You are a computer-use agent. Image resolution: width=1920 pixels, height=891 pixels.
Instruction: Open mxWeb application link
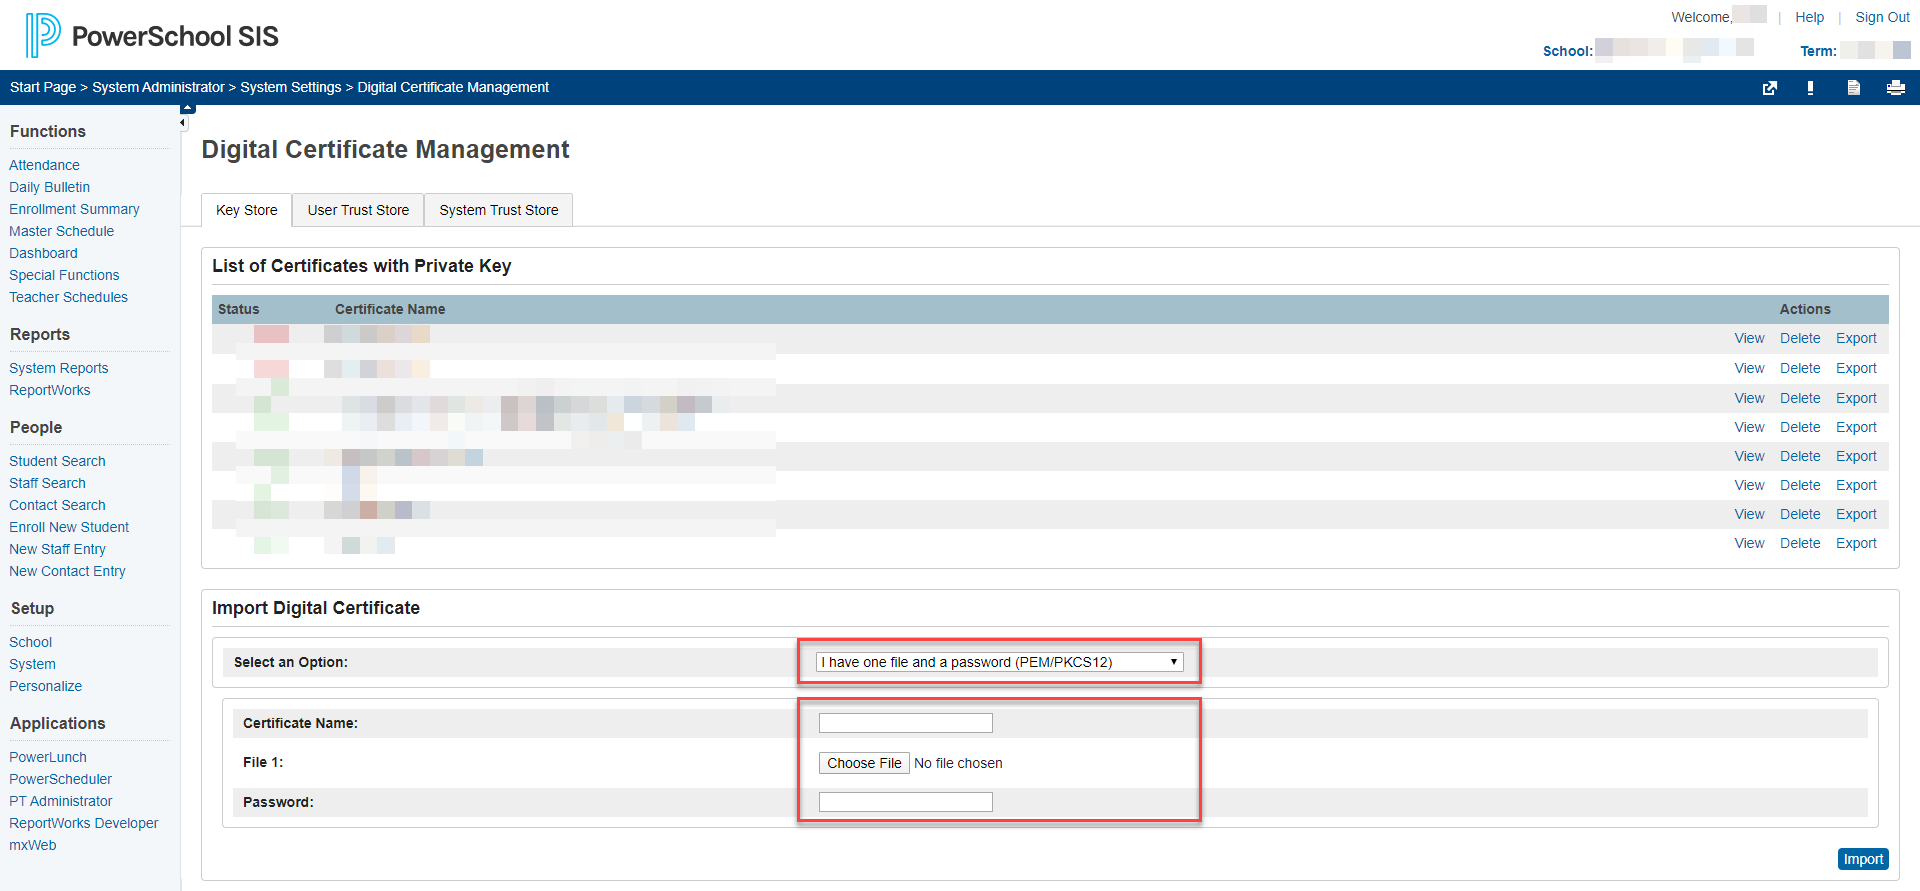click(32, 845)
